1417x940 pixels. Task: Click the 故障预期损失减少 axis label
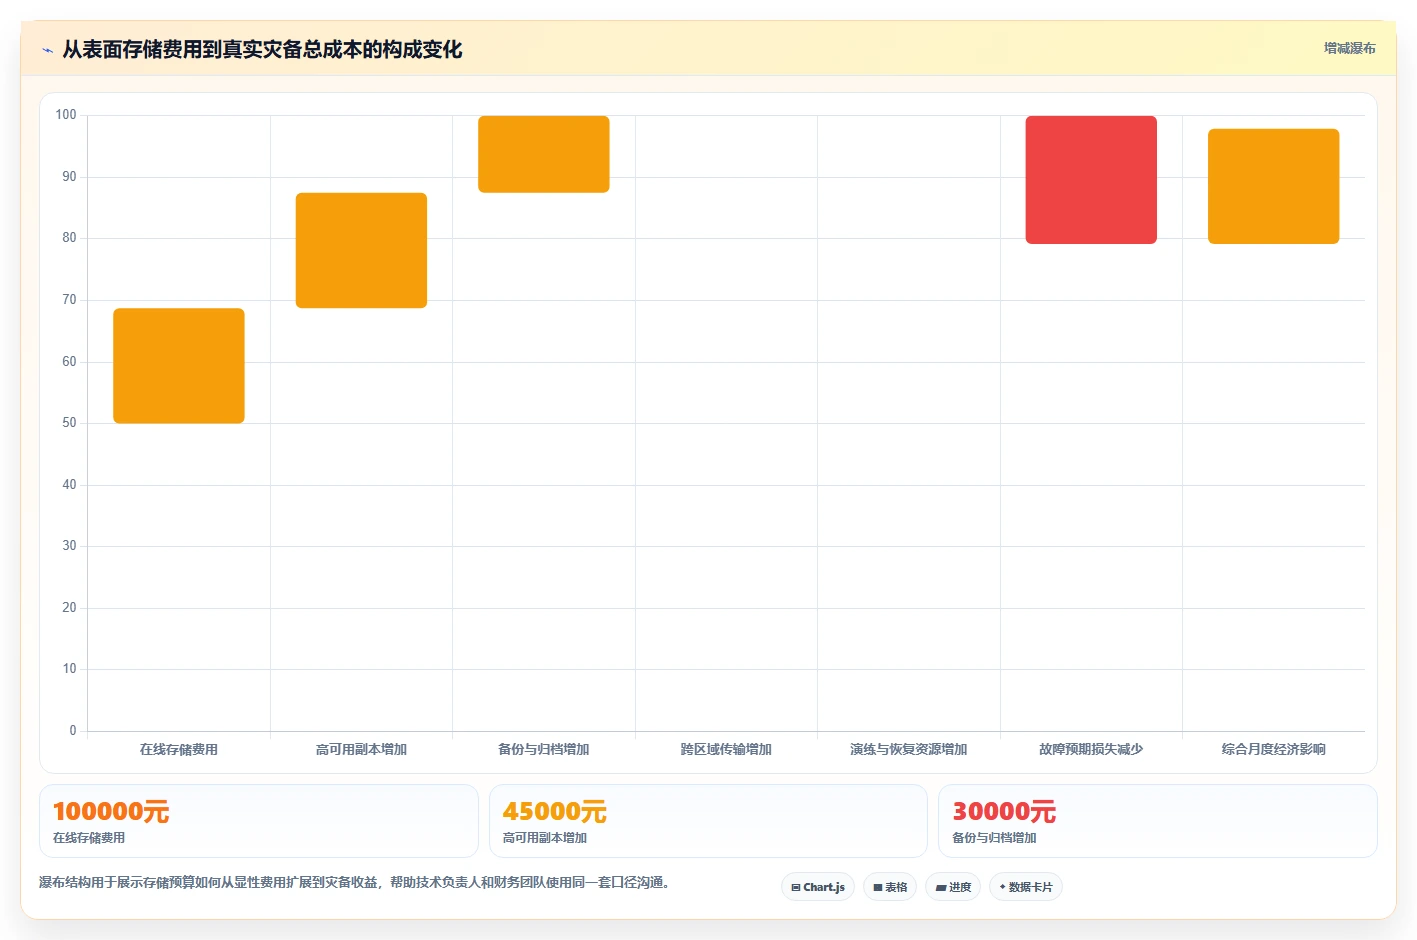click(1091, 749)
